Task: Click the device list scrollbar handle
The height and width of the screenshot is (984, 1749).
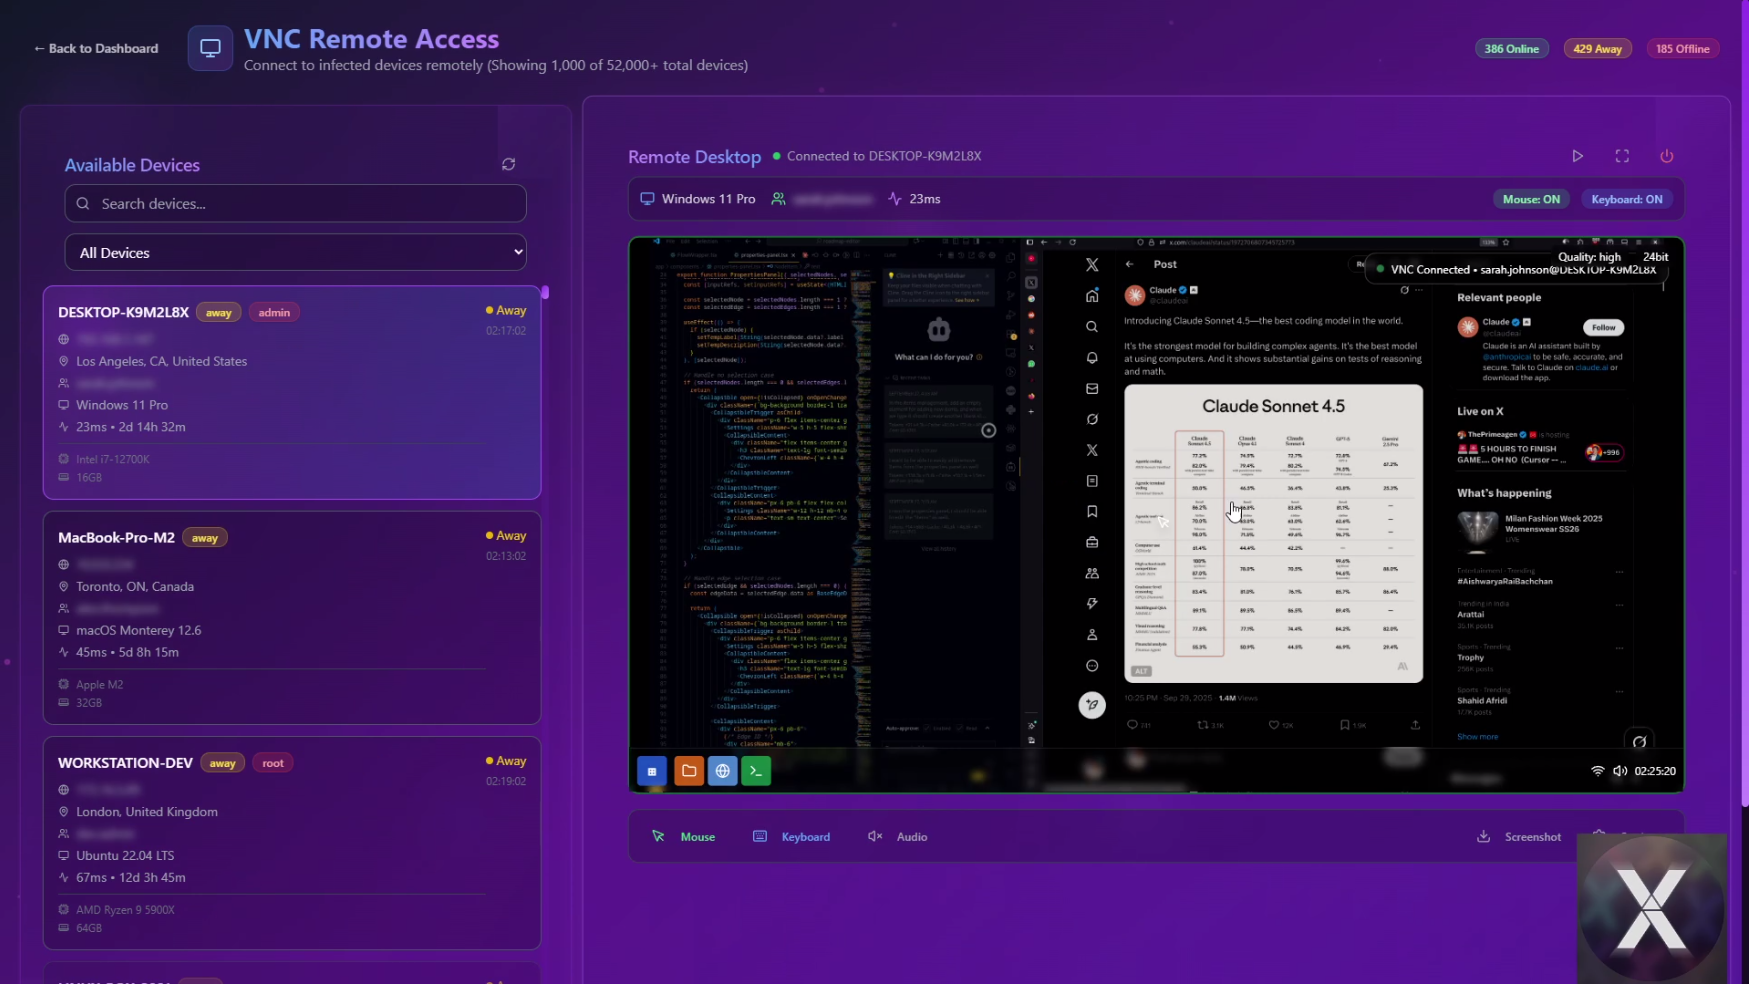Action: click(x=545, y=292)
